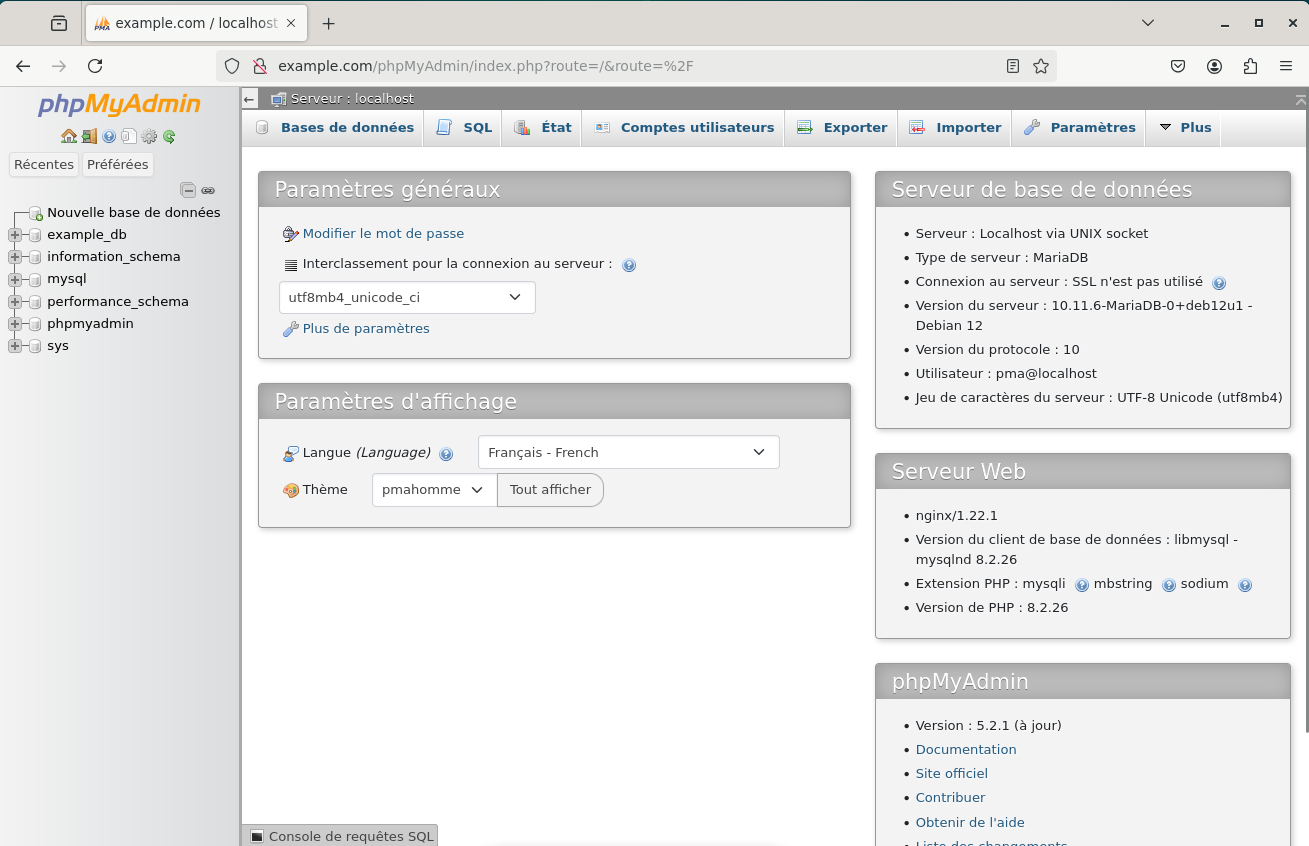Expand the sys database node
Image resolution: width=1309 pixels, height=846 pixels.
pos(14,346)
